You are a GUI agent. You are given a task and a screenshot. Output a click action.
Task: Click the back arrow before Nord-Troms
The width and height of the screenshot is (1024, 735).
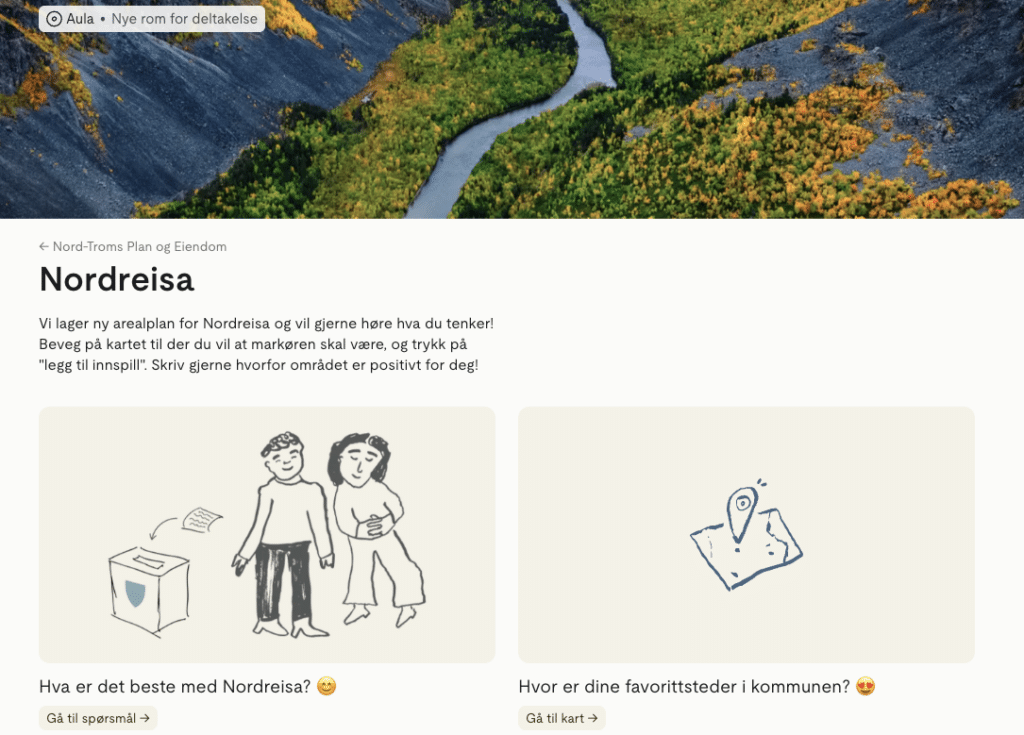click(44, 246)
